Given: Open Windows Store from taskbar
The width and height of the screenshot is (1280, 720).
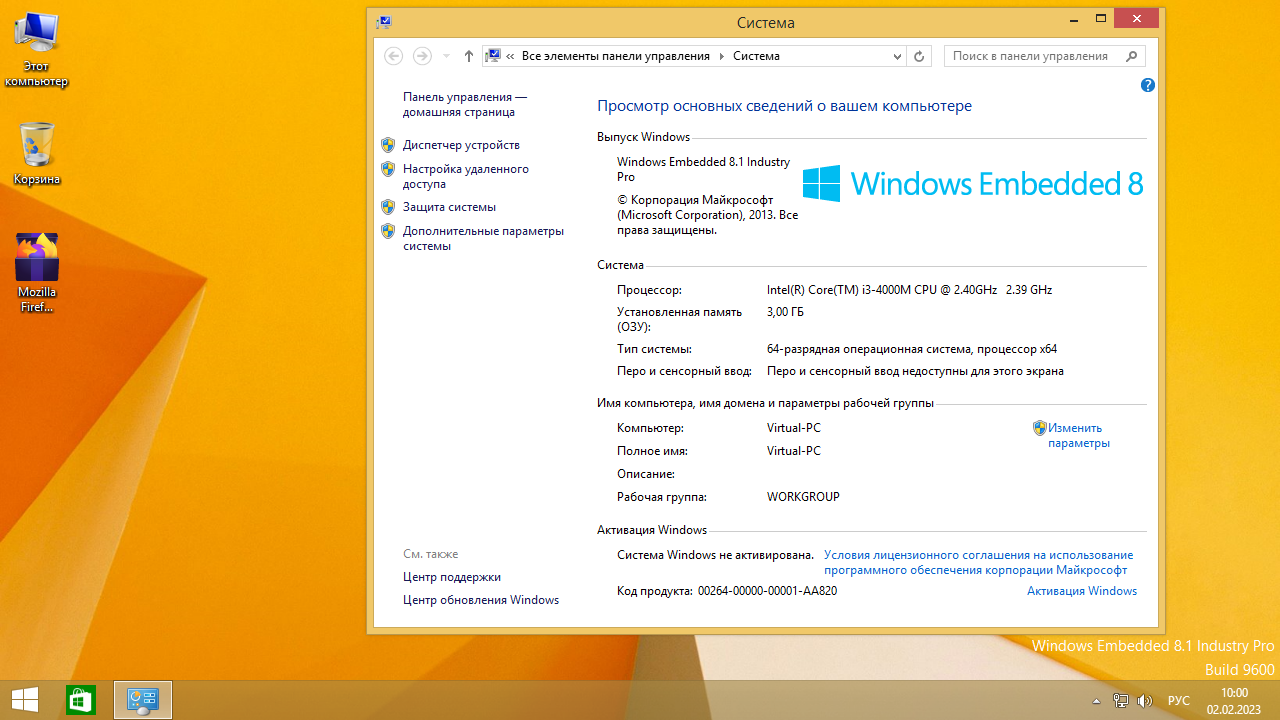Looking at the screenshot, I should click(x=80, y=700).
